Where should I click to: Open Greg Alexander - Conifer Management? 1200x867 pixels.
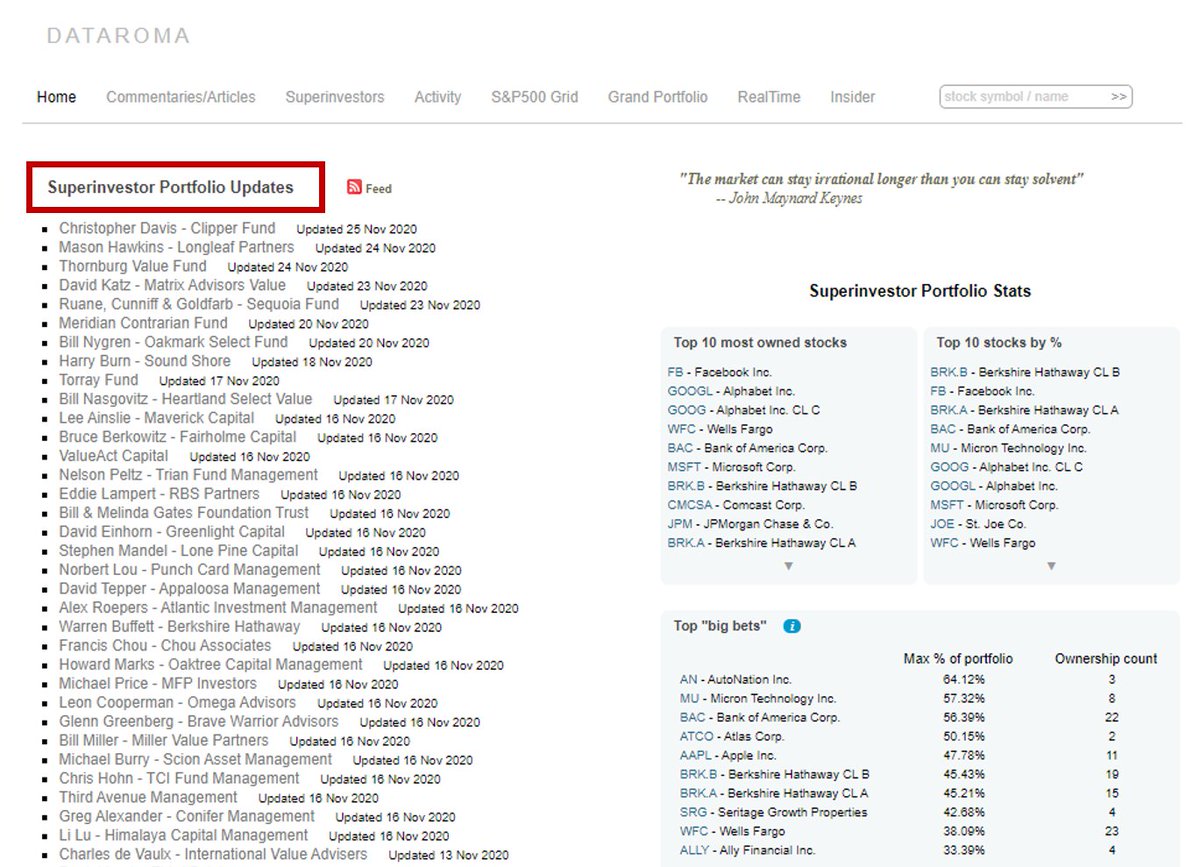pyautogui.click(x=187, y=817)
